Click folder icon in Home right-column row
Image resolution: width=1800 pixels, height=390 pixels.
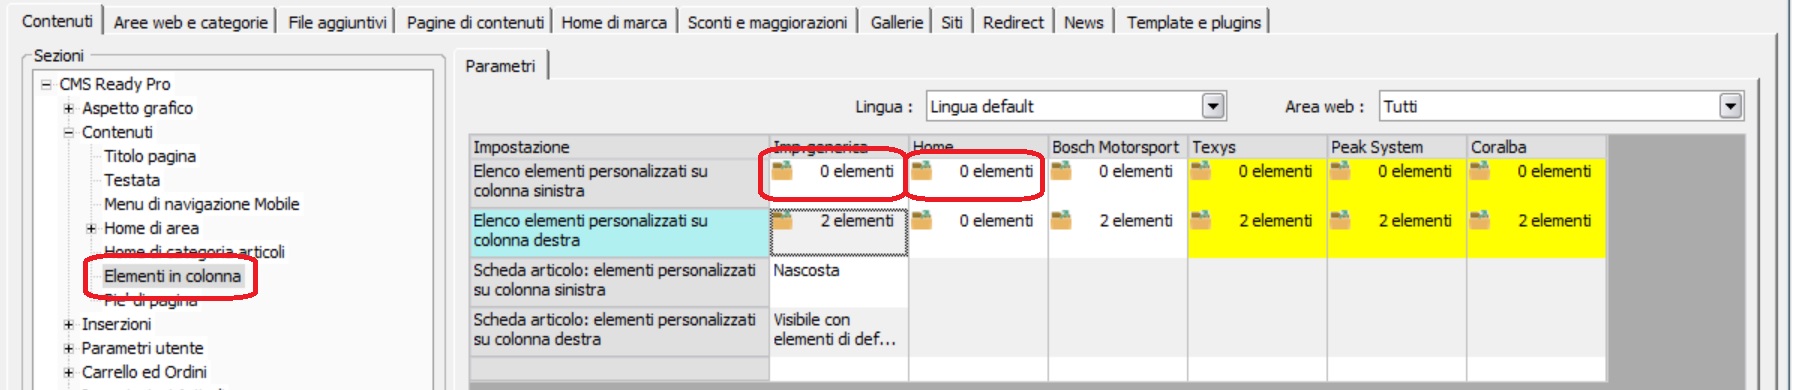921,220
